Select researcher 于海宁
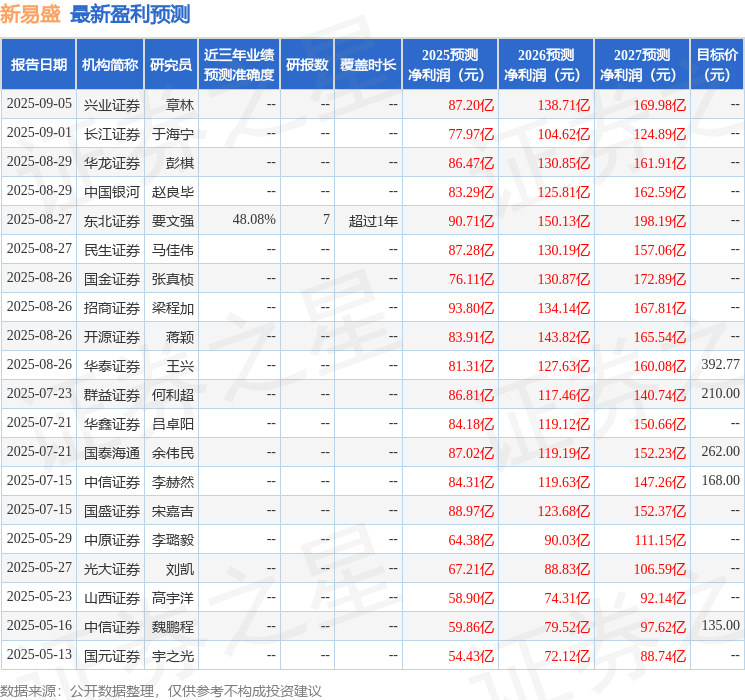The width and height of the screenshot is (745, 700). tap(173, 134)
